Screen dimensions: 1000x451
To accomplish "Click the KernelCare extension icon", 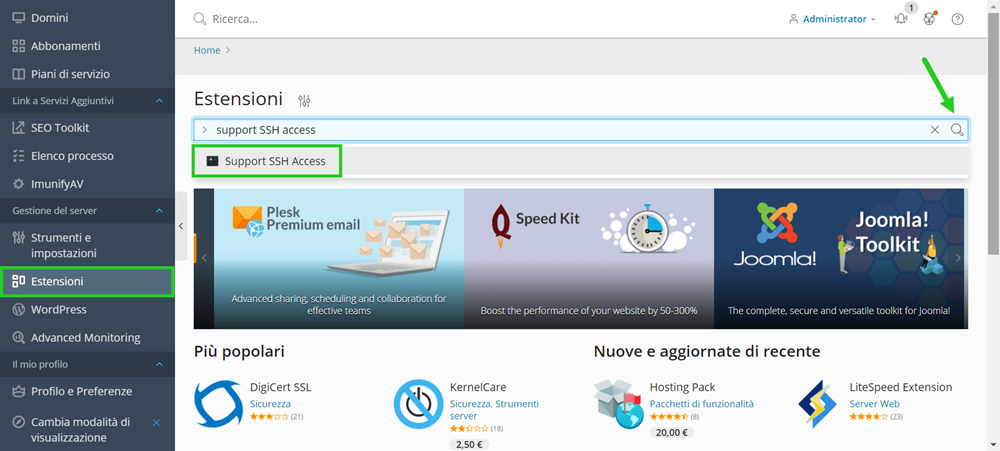I will coord(418,404).
